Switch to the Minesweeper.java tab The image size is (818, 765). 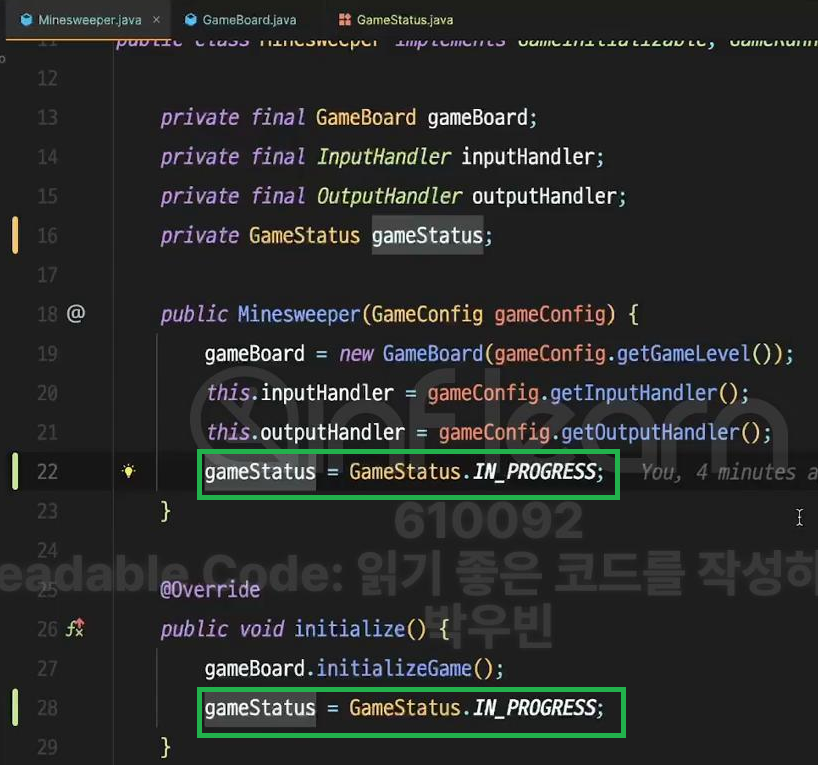click(89, 20)
